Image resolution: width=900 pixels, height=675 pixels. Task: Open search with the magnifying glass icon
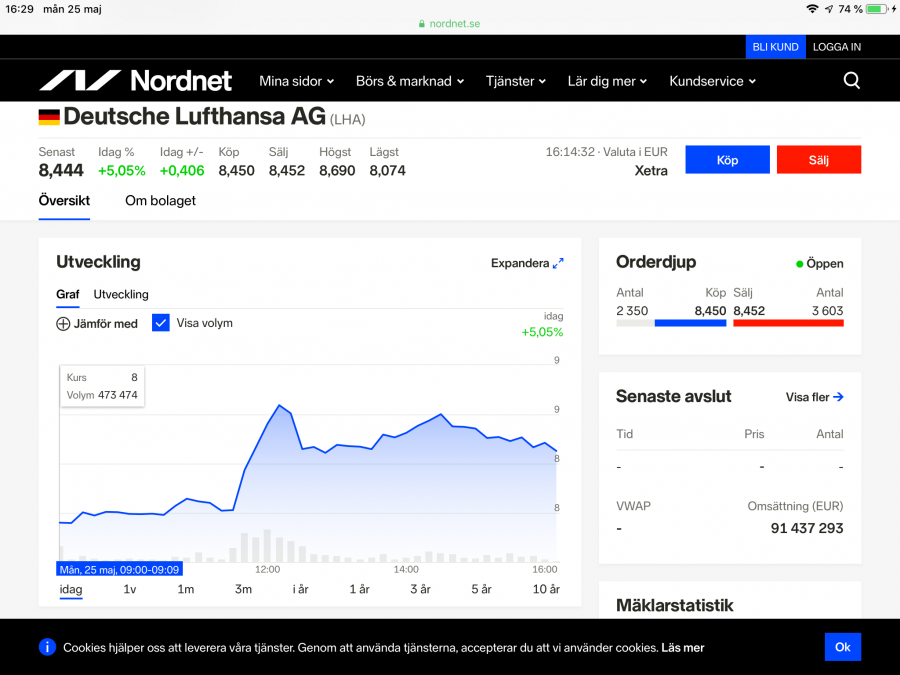coord(851,81)
